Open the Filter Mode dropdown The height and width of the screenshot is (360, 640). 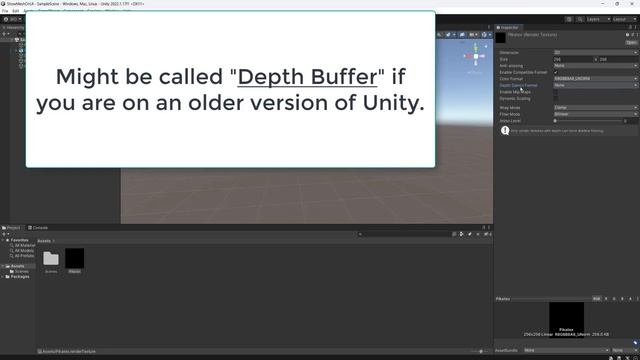click(x=595, y=114)
